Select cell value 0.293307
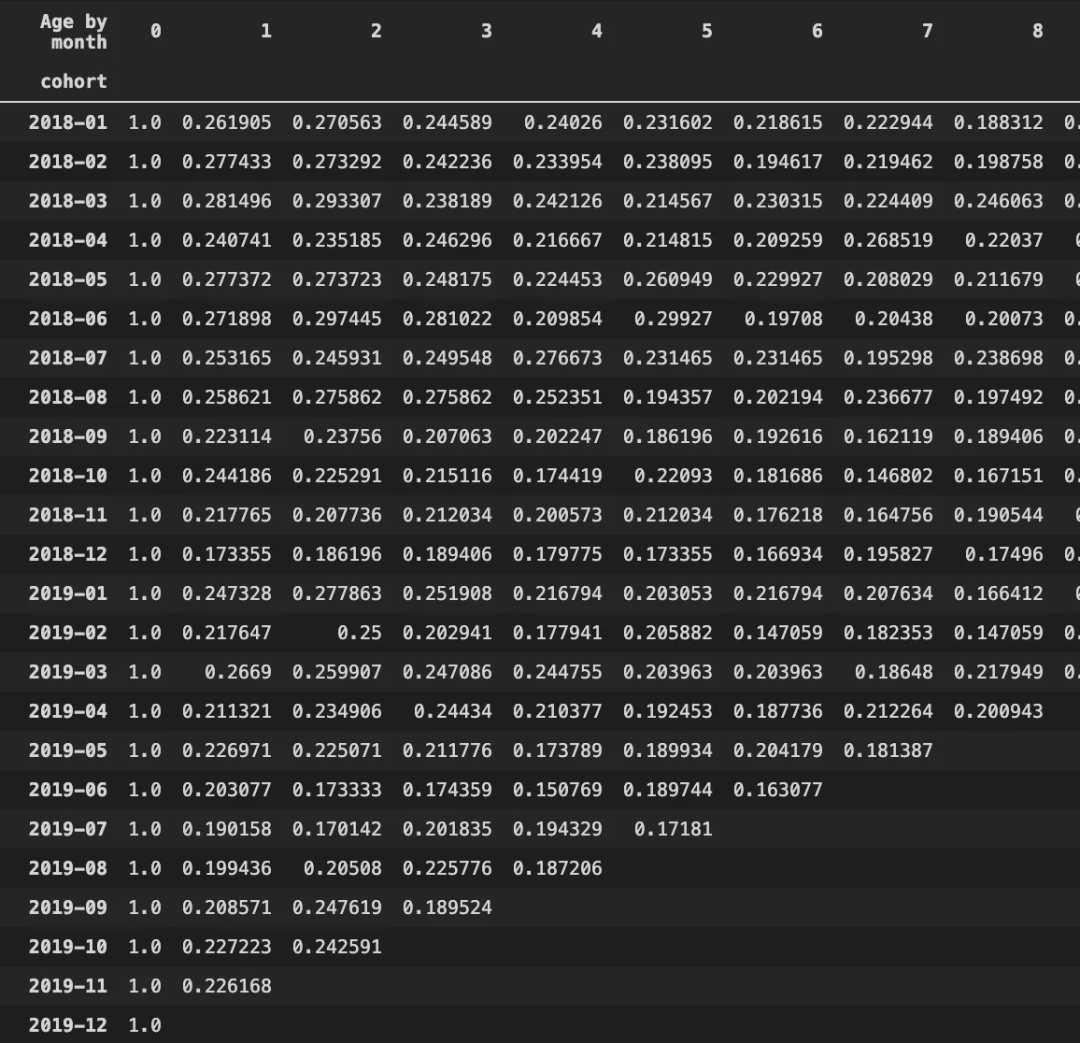Screen dimensions: 1080x1043 (337, 200)
